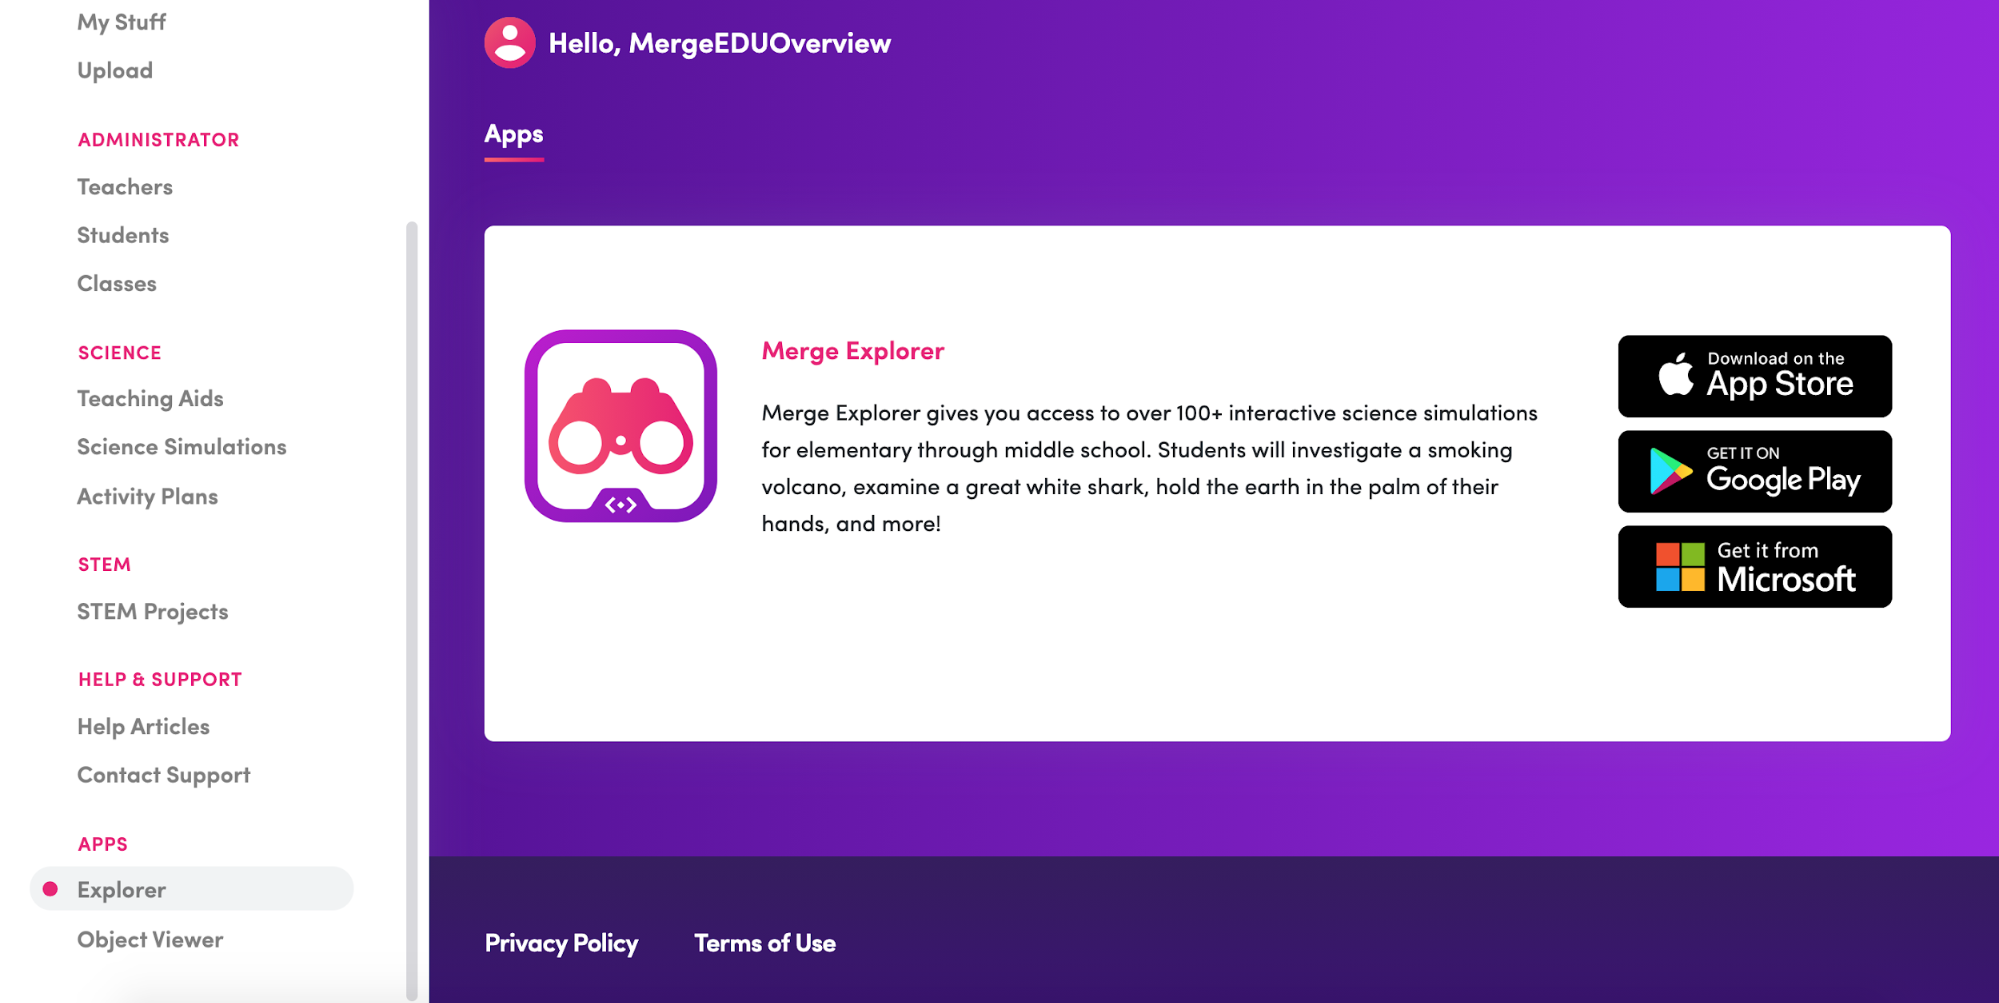
Task: Go to Upload in sidebar
Action: [x=115, y=71]
